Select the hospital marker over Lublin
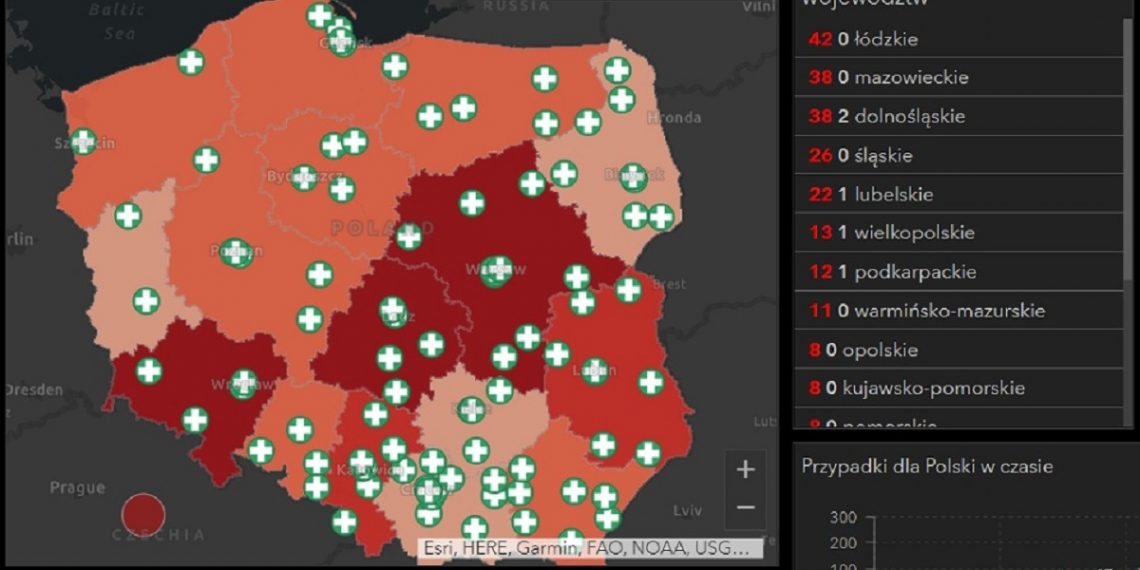Screen dimensions: 1140x570 click(x=595, y=371)
